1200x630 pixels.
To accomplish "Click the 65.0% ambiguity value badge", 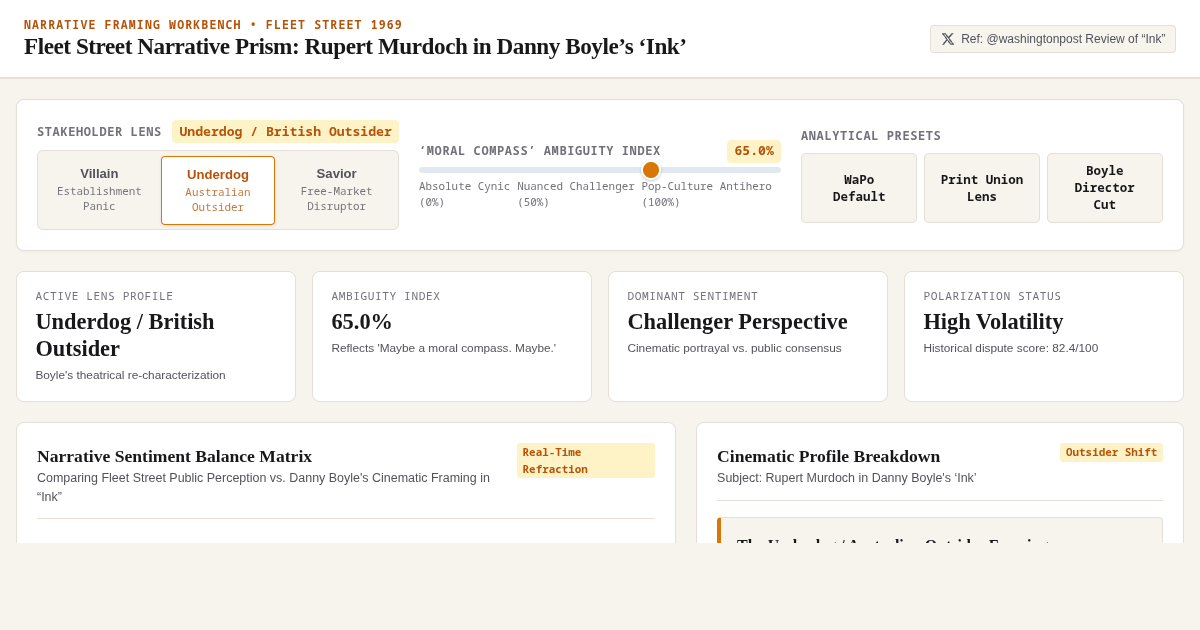I will pos(754,151).
